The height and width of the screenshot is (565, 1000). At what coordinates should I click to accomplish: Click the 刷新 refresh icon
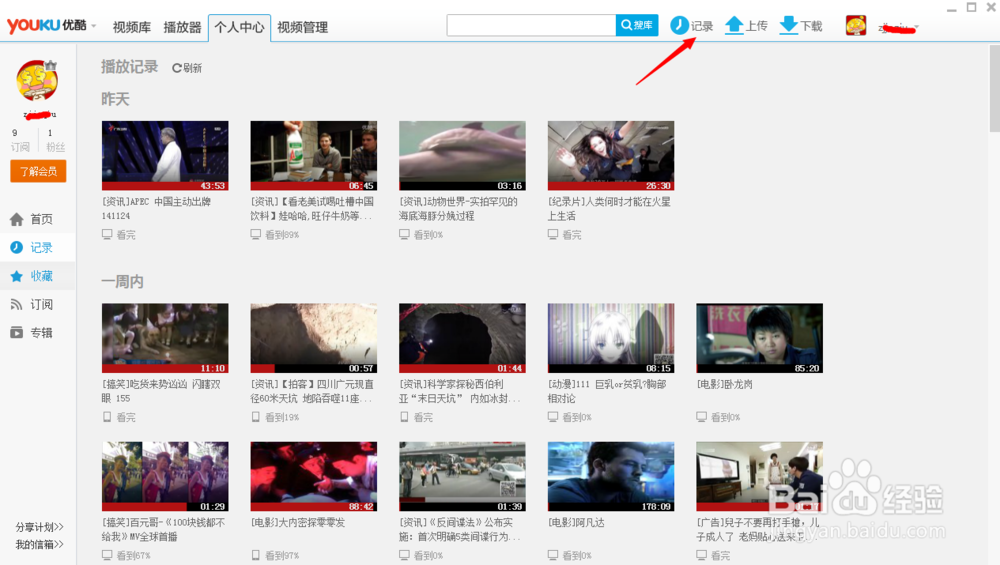[x=177, y=68]
